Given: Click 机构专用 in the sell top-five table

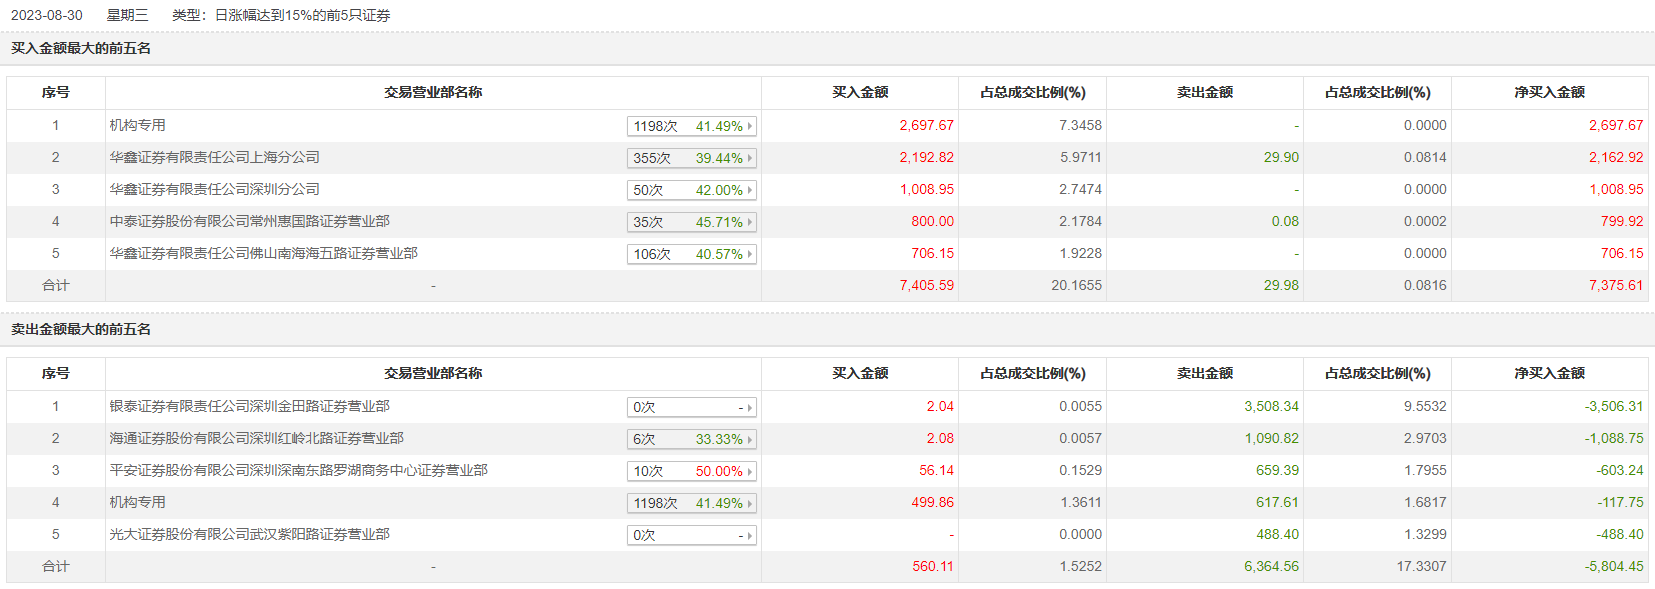Looking at the screenshot, I should click(x=137, y=502).
